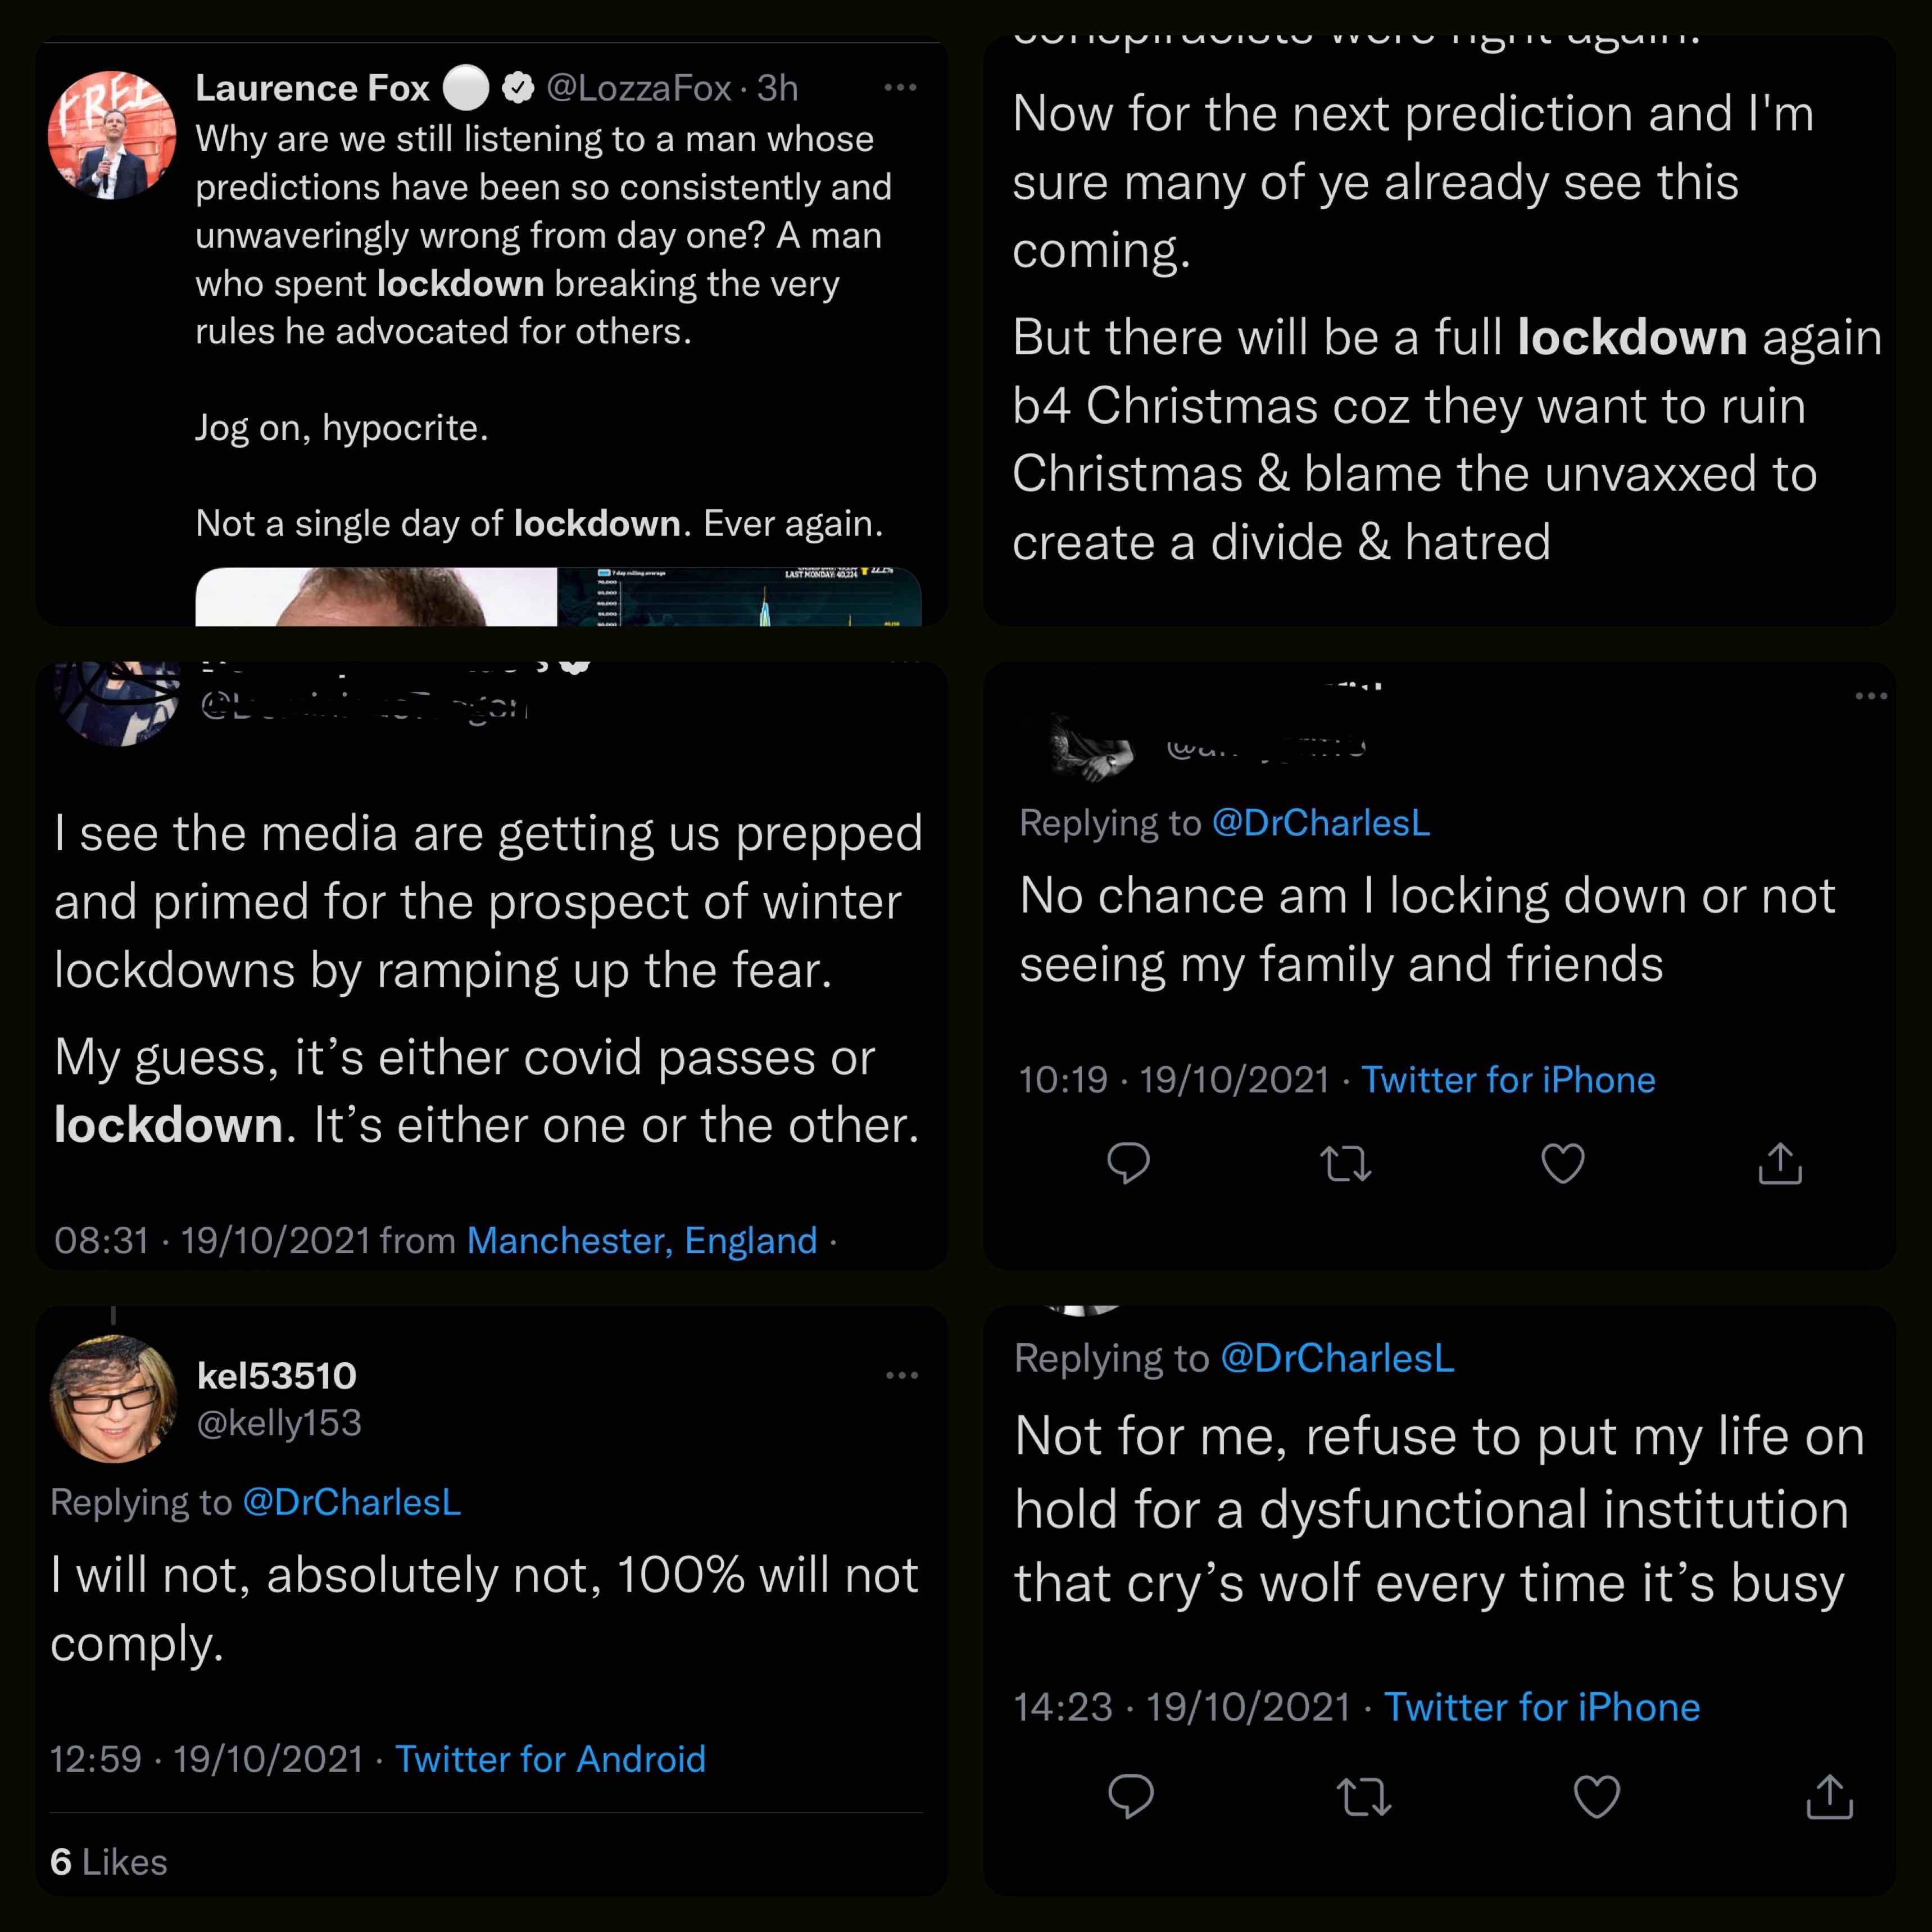The width and height of the screenshot is (1932, 1932).
Task: Open more options menu on kel53510 tweet
Action: tap(901, 1376)
